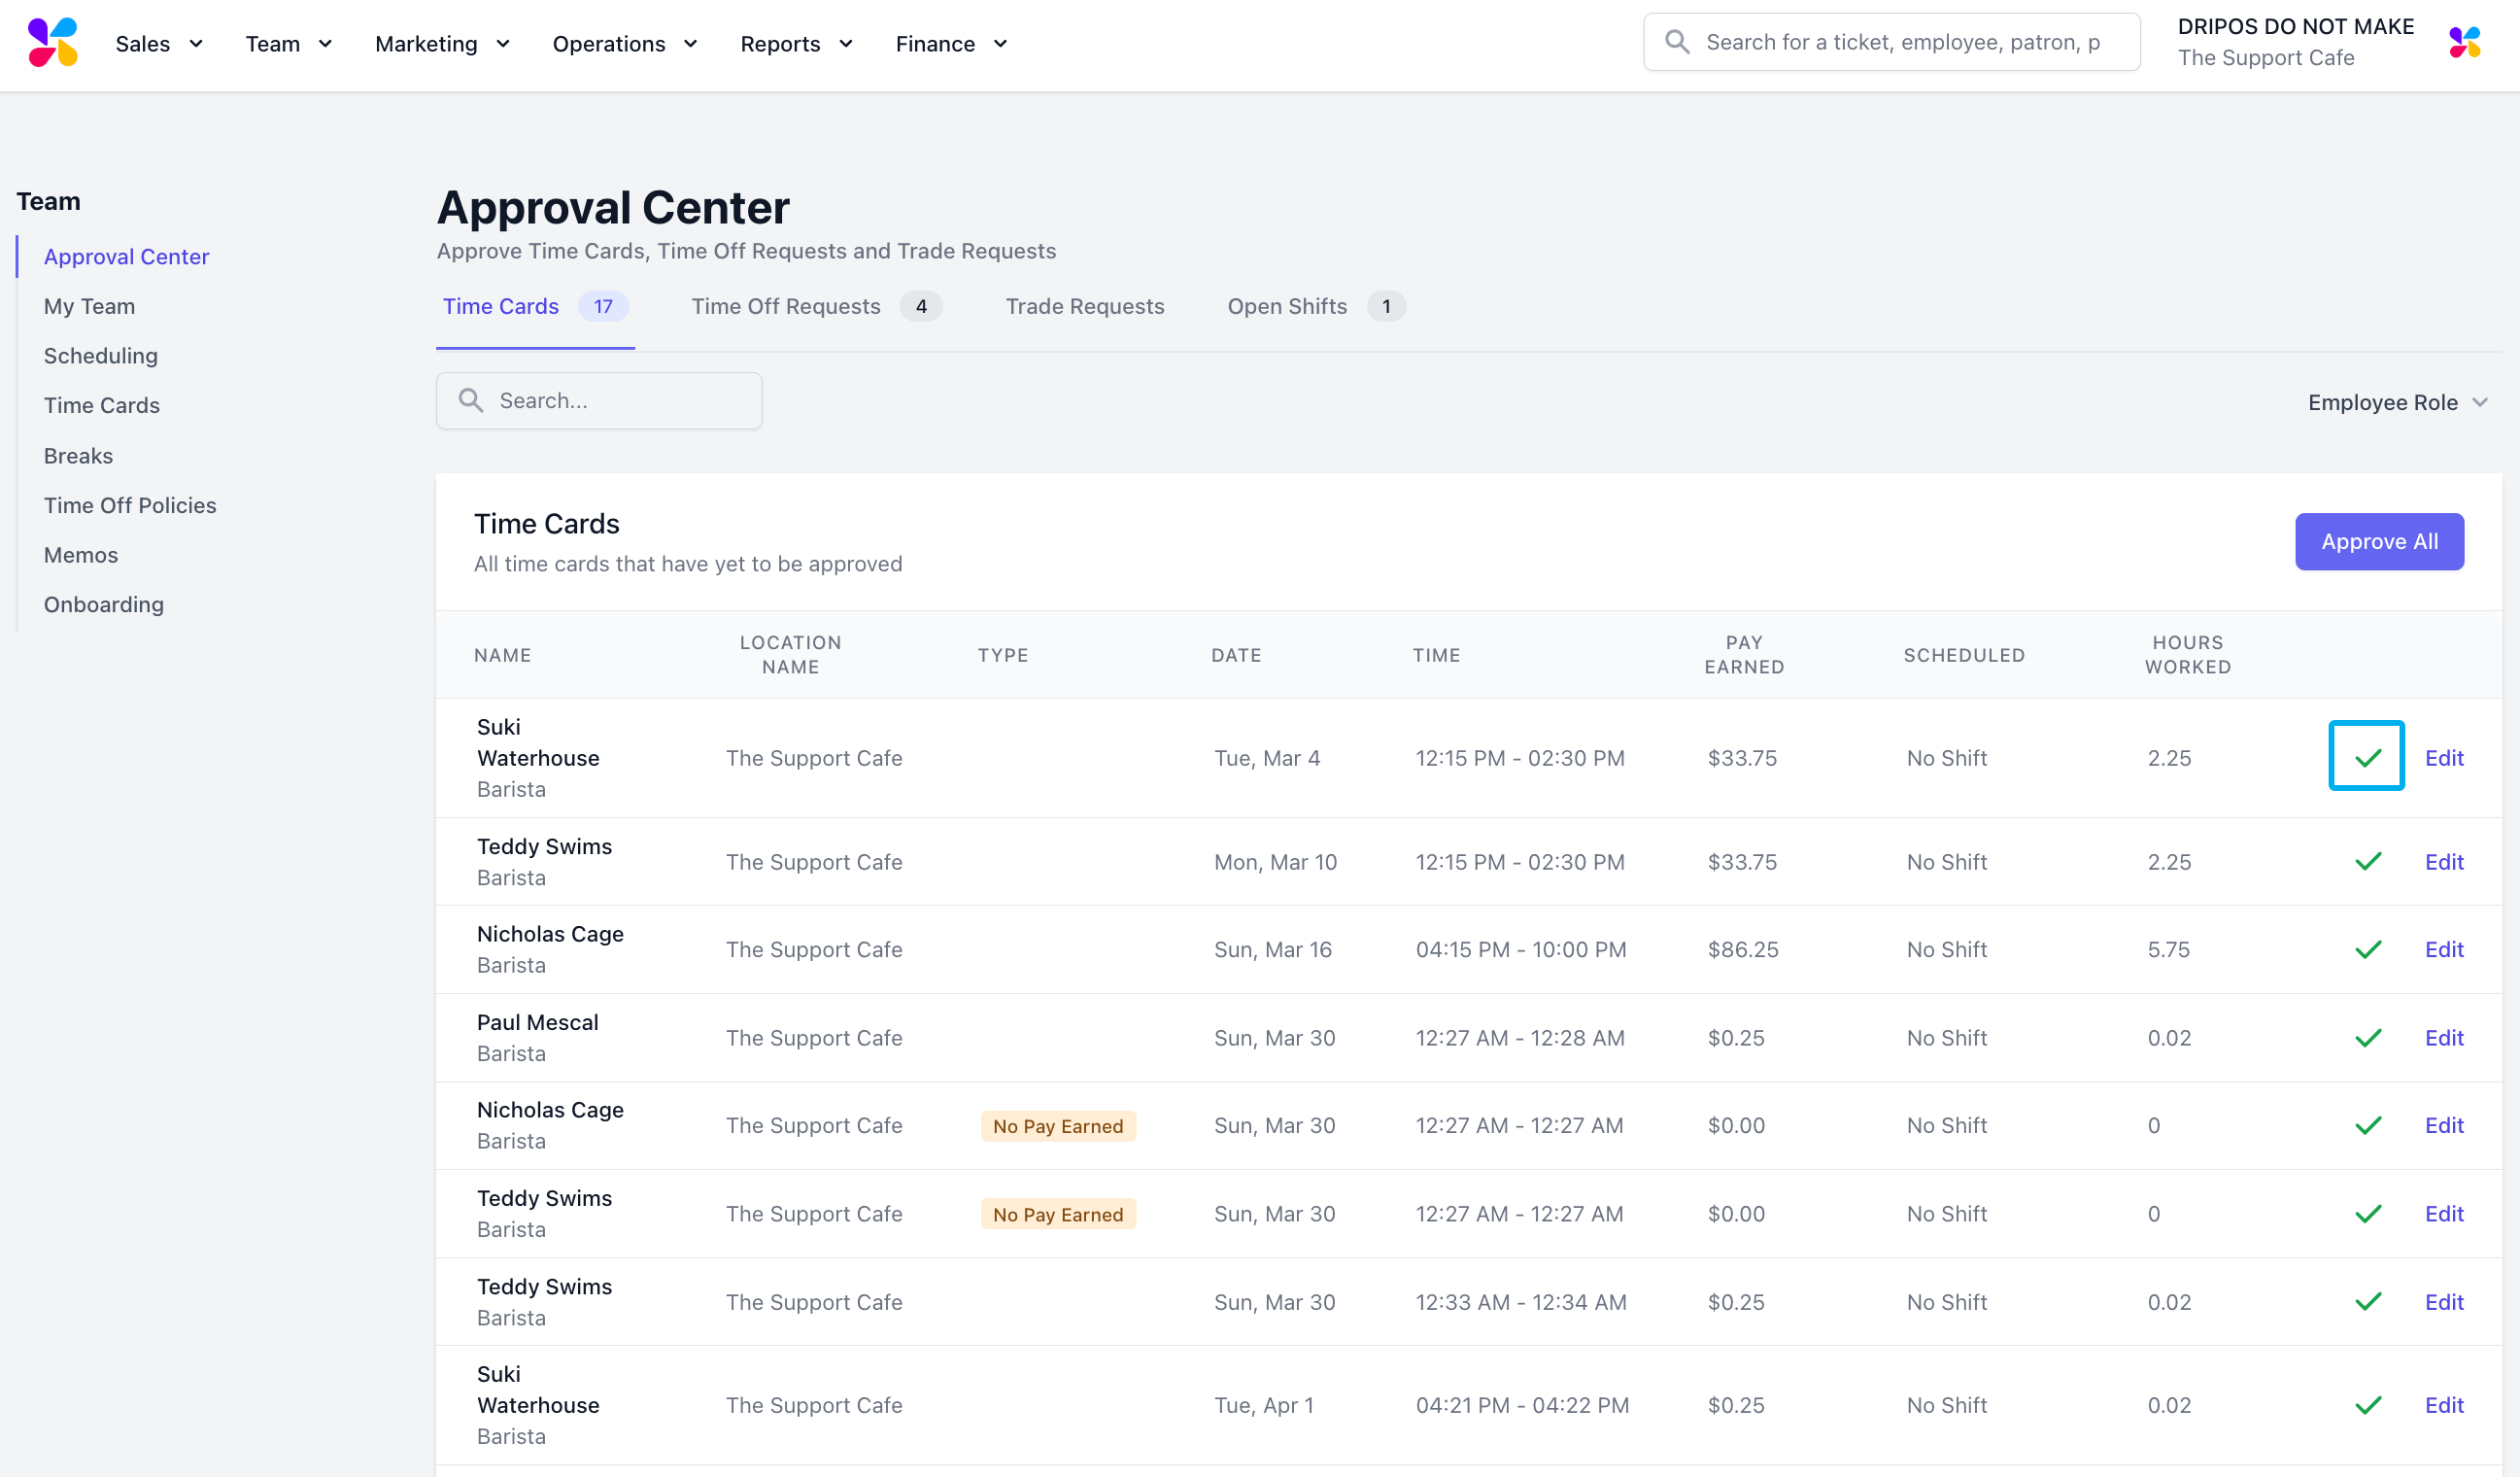Open the Employee Role filter dropdown
The image size is (2520, 1477).
click(2396, 402)
